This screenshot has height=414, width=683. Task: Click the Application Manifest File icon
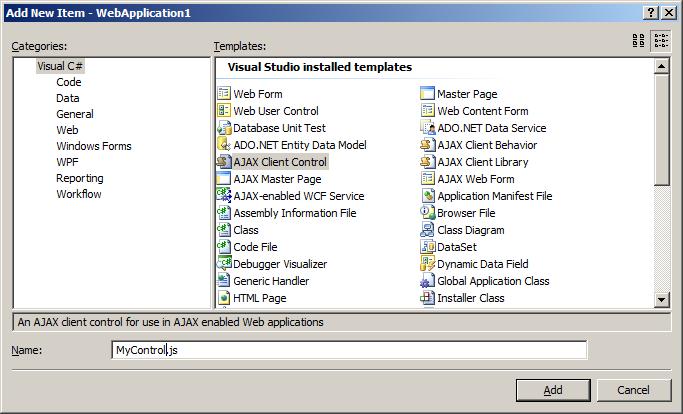tap(427, 196)
